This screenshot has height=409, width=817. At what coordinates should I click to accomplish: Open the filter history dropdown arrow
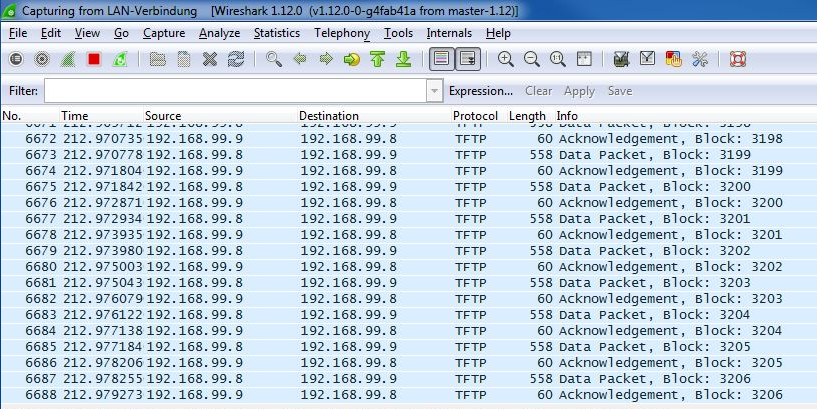433,91
